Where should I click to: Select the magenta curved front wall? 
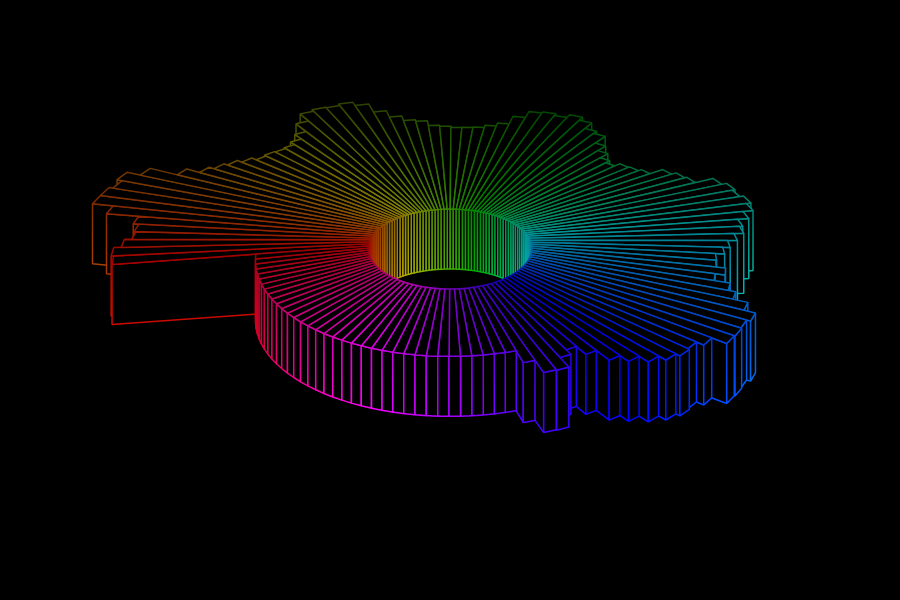tap(310, 355)
